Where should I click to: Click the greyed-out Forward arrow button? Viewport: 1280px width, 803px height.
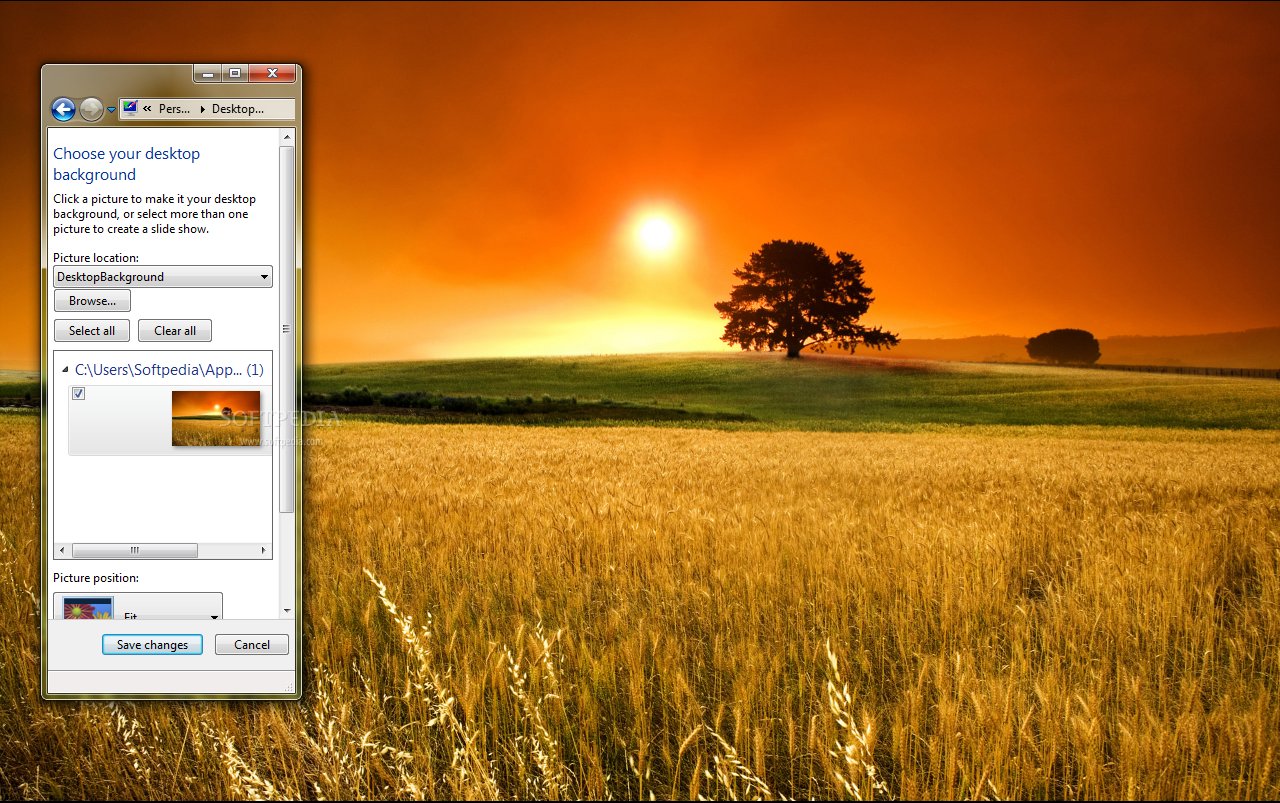91,109
